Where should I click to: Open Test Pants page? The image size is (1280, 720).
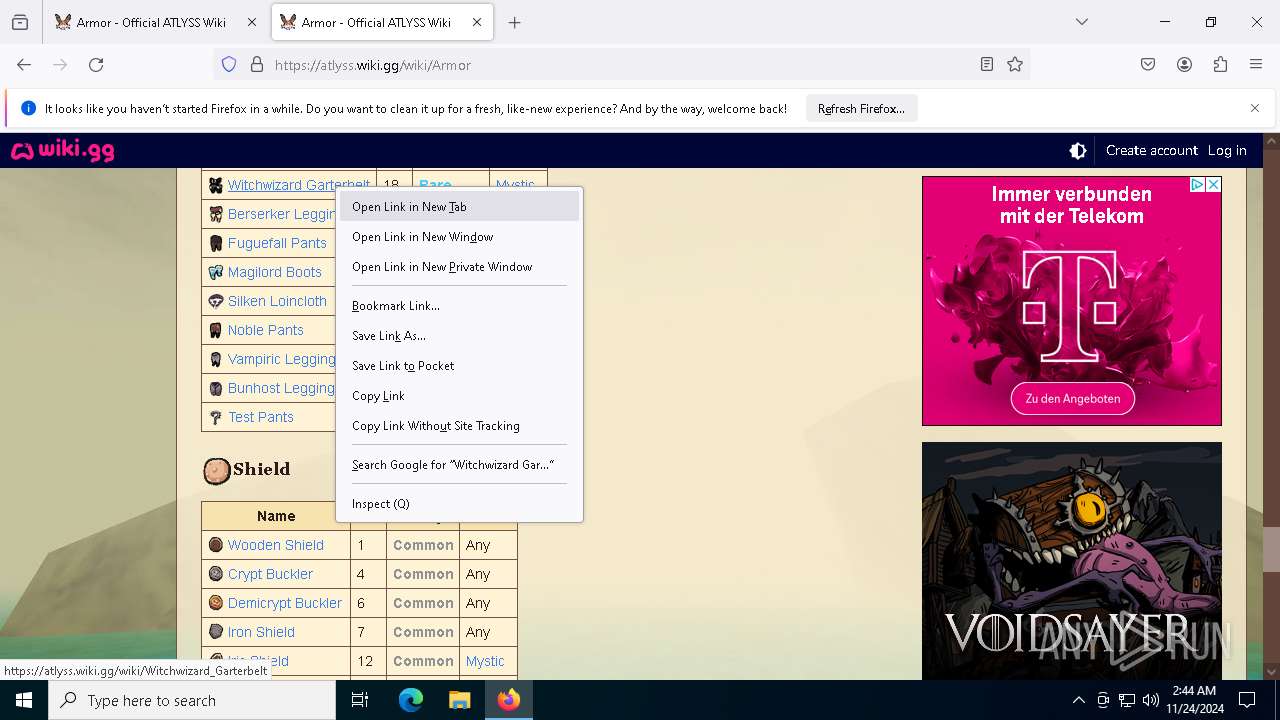(x=260, y=417)
